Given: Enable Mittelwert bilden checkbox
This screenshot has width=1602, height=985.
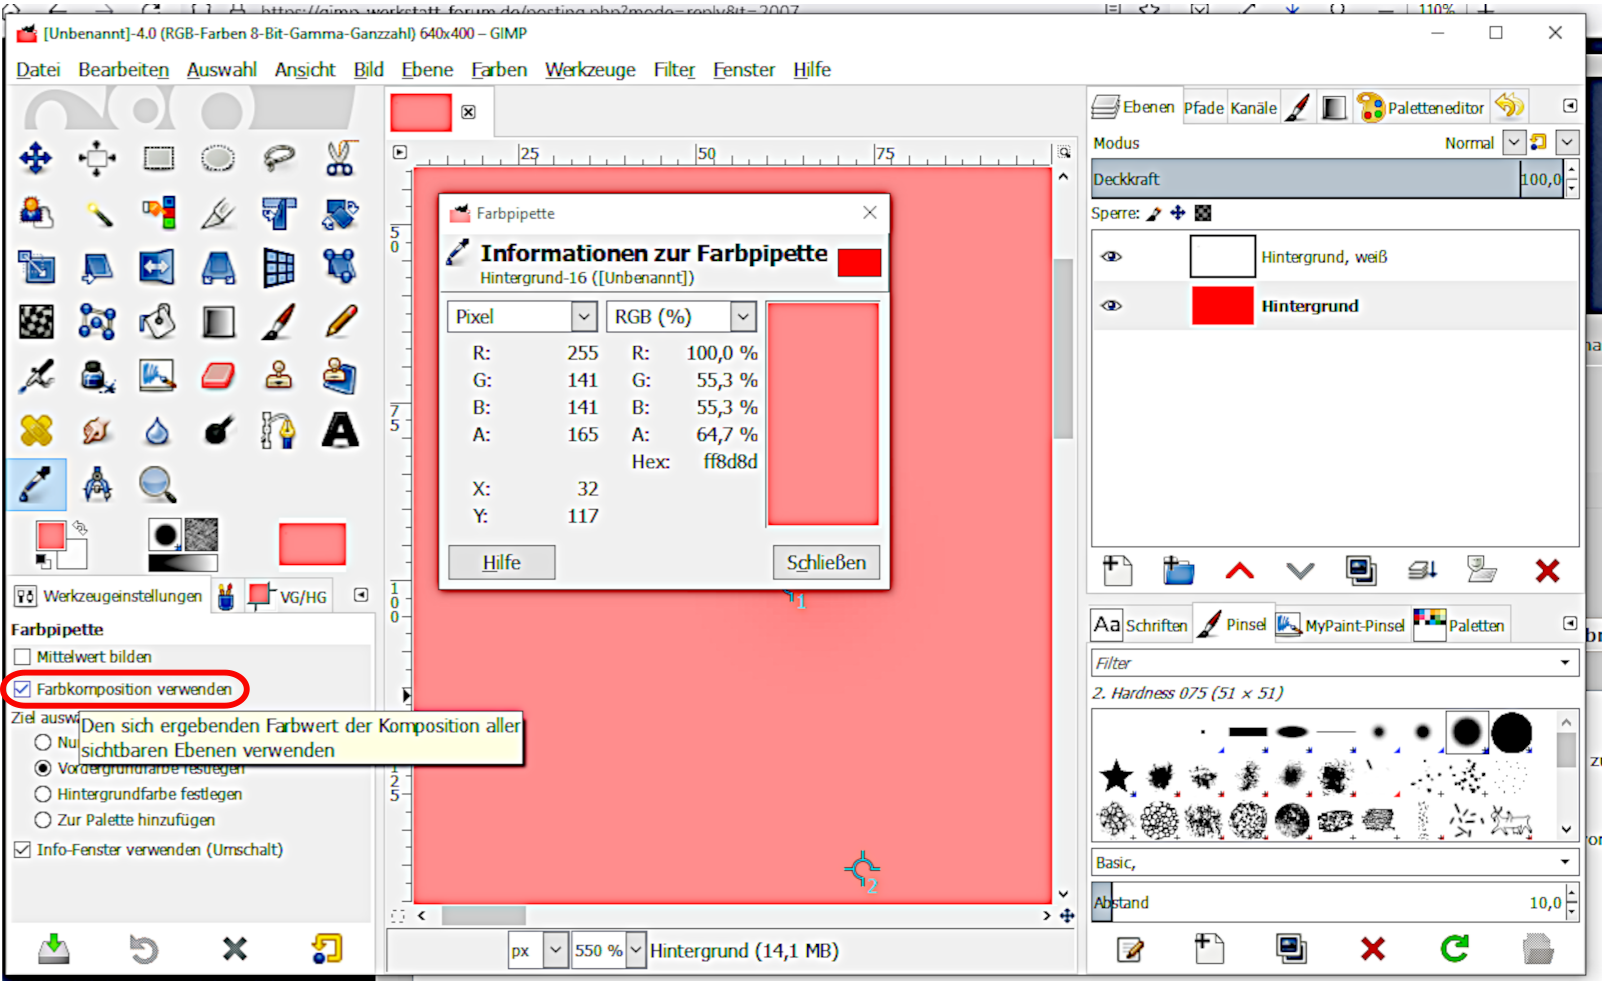Looking at the screenshot, I should pos(23,657).
